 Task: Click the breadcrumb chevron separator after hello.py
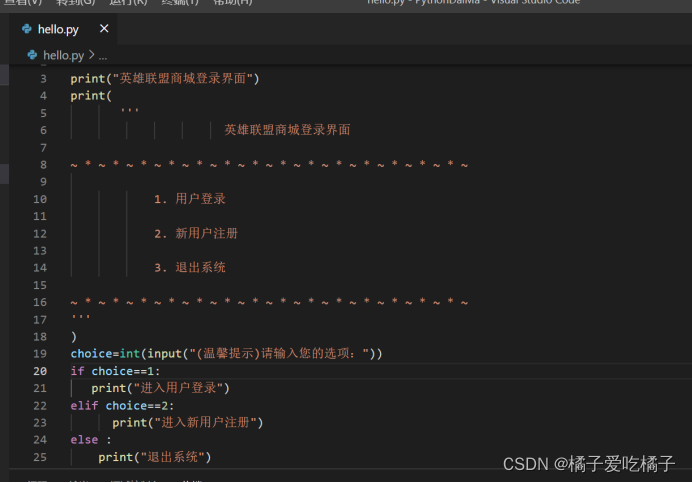tap(91, 55)
